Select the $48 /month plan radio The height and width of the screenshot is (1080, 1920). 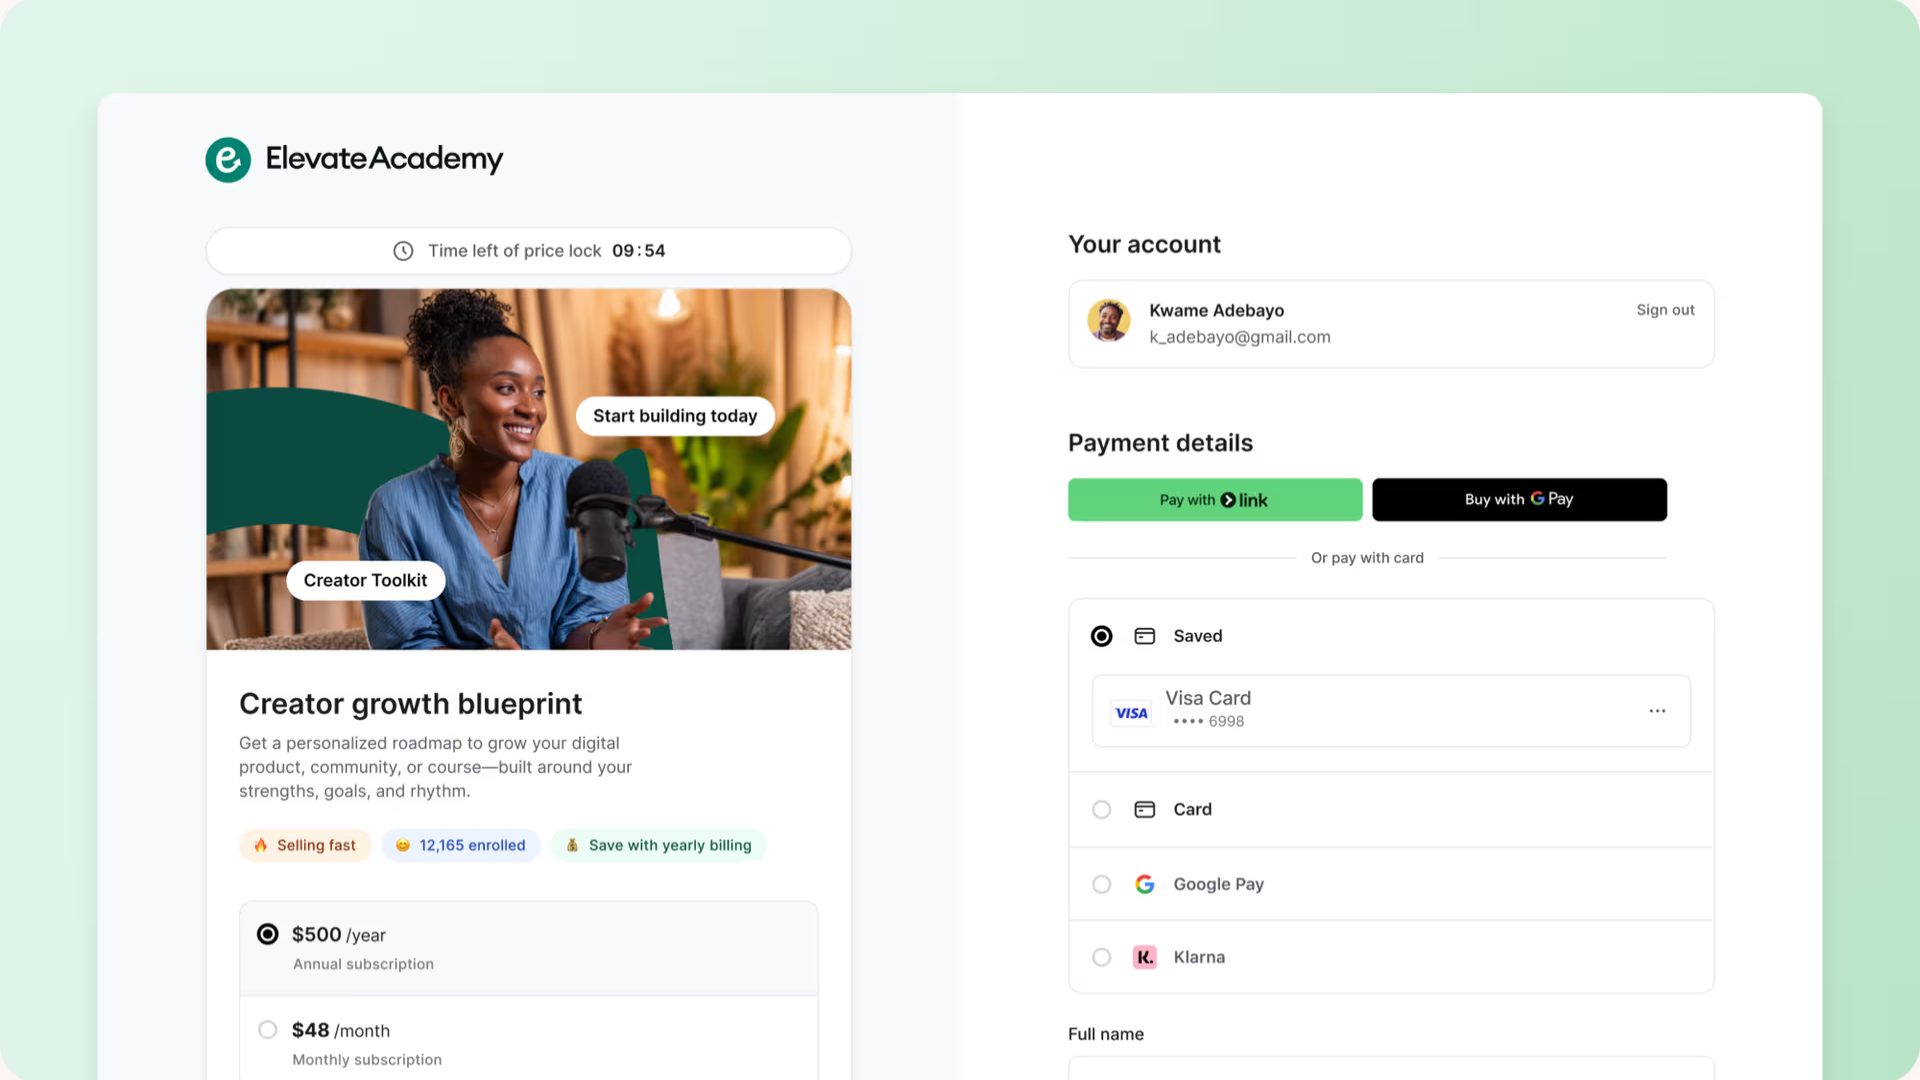click(267, 1029)
